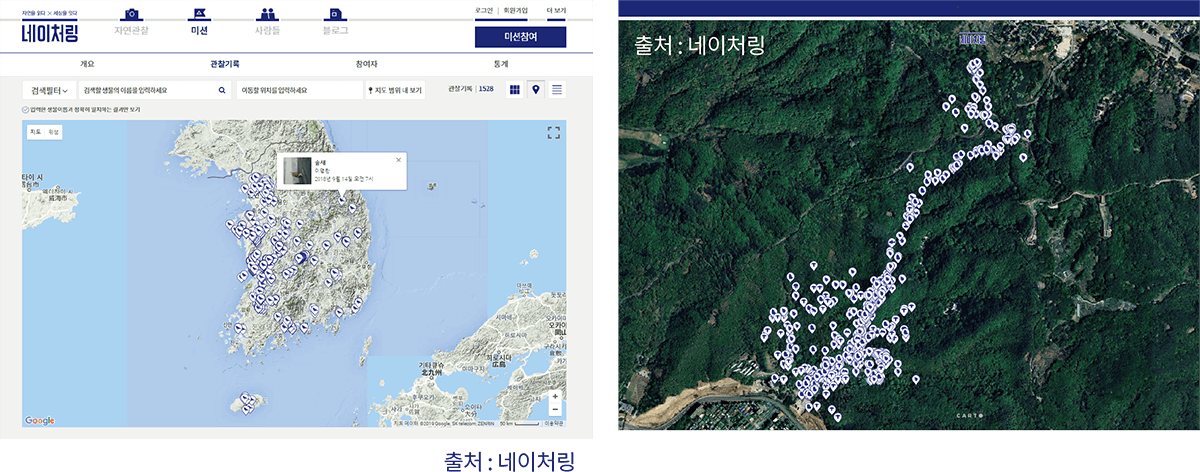The image size is (1200, 472).
Task: Open the 더 보기 menu
Action: point(555,10)
